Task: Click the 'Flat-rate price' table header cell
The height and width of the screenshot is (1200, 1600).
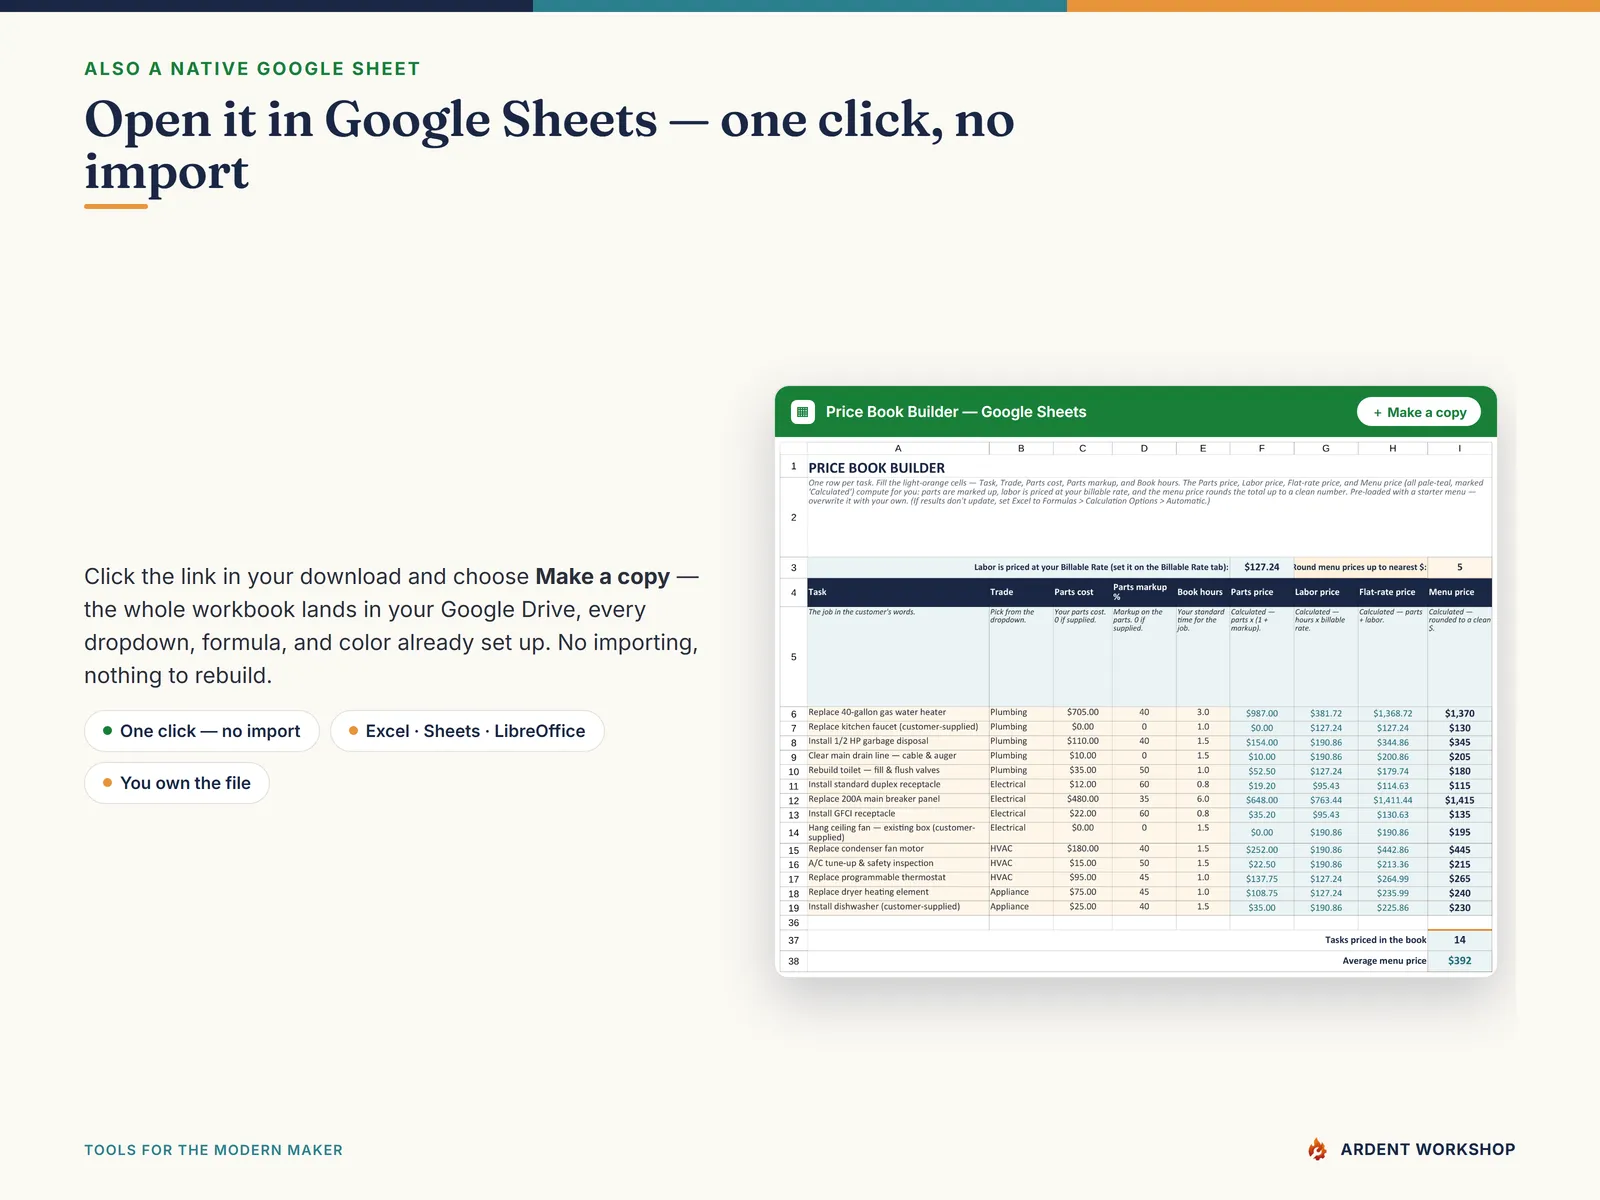Action: (x=1393, y=592)
